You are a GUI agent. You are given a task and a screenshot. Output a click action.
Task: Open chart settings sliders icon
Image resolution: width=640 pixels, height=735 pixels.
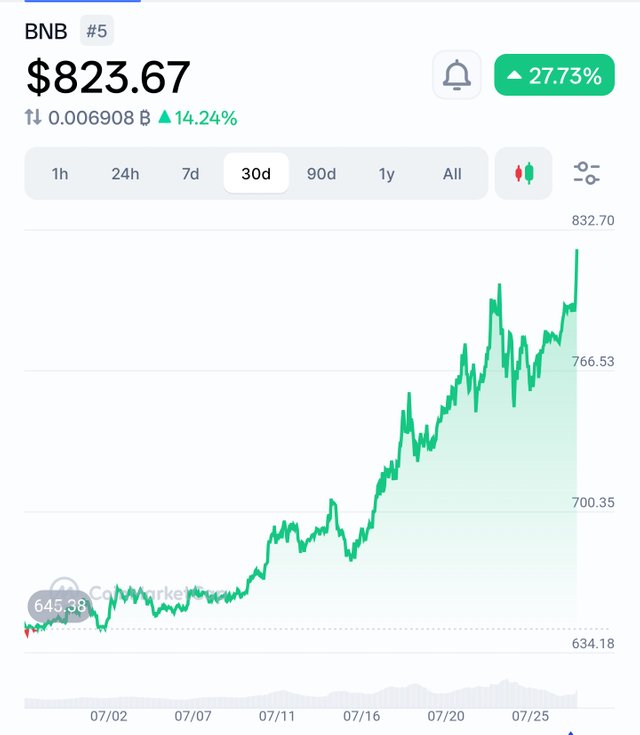(x=587, y=174)
